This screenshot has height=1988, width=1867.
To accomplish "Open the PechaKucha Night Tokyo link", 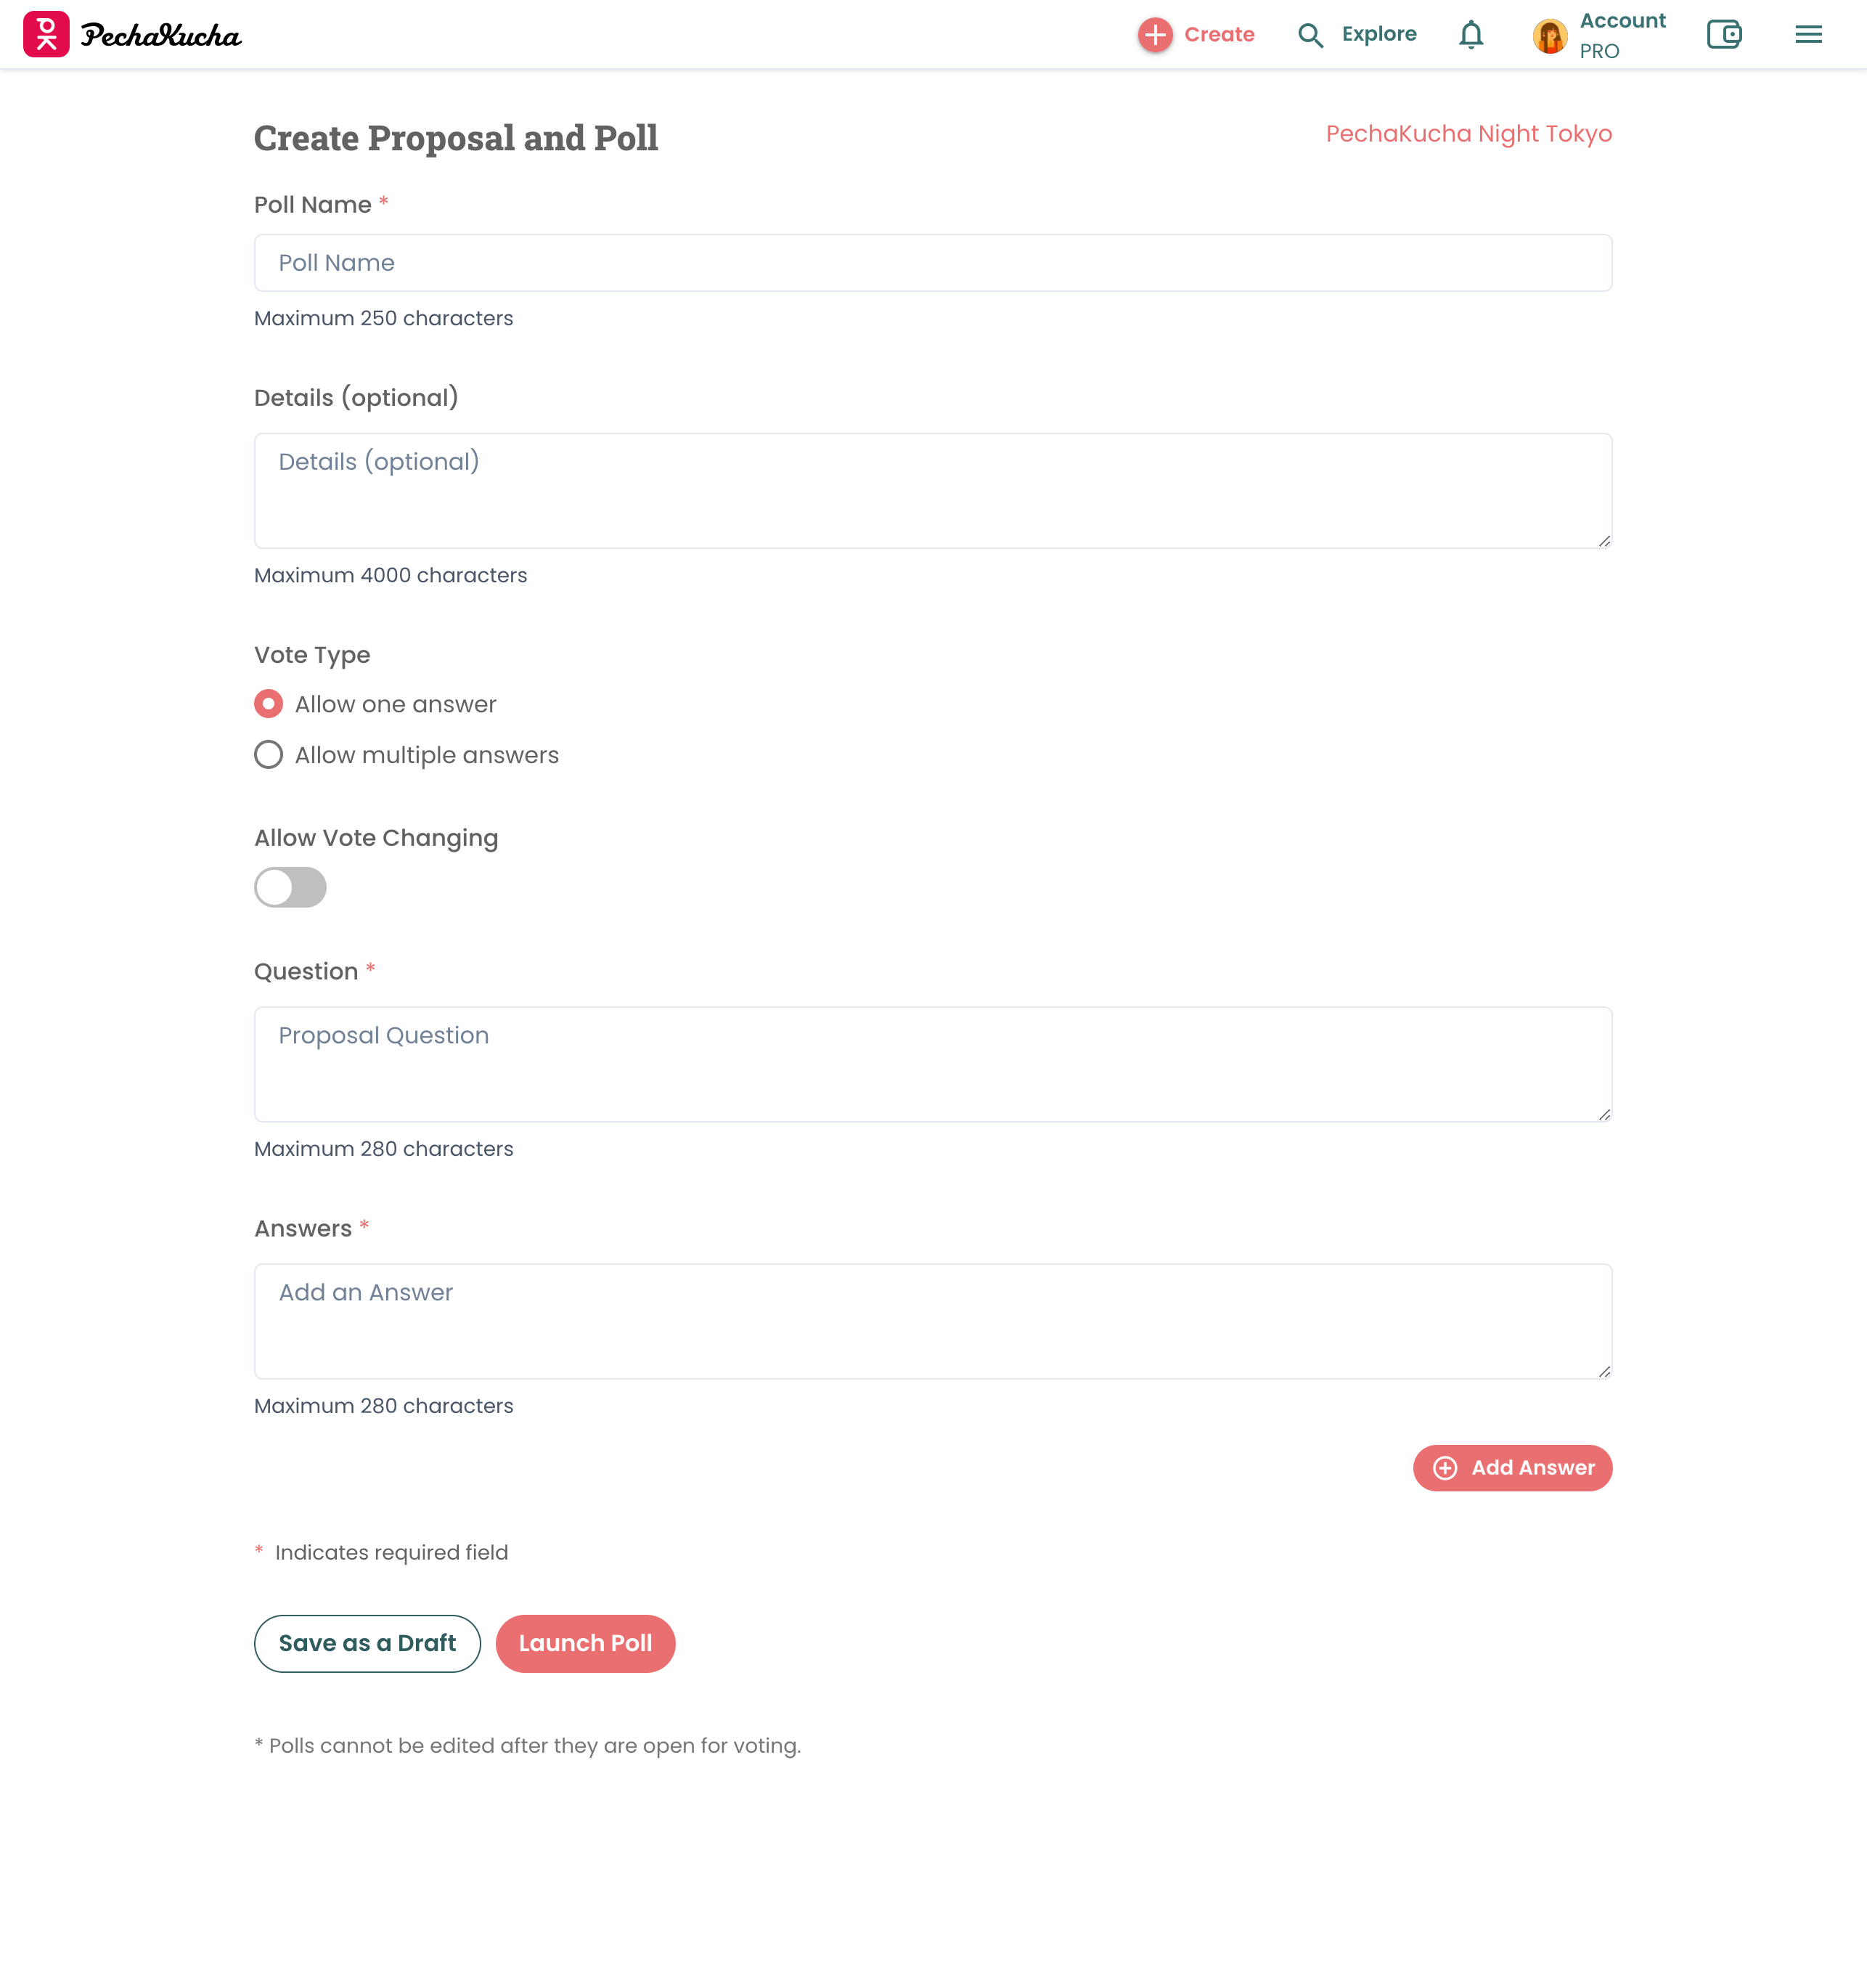I will (x=1468, y=134).
